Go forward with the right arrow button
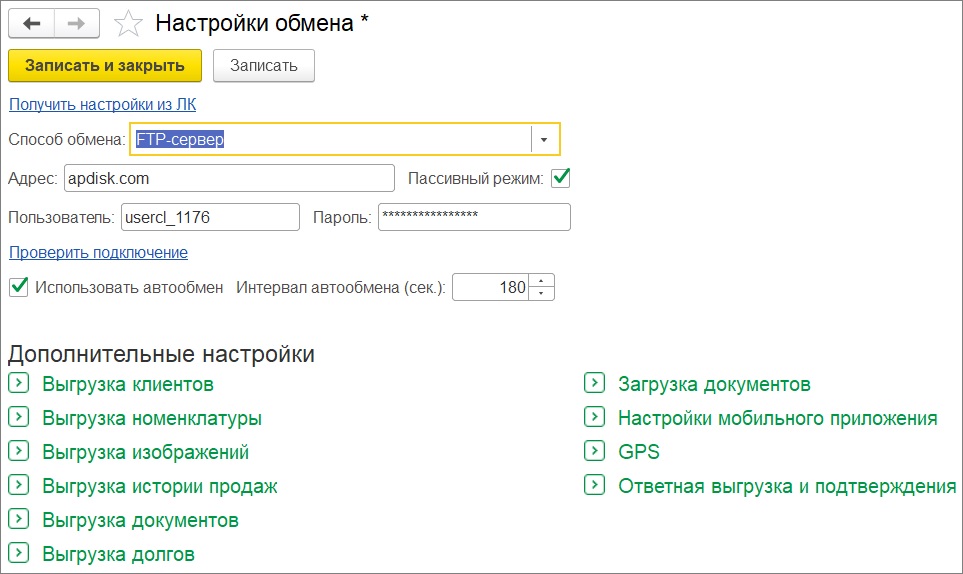The width and height of the screenshot is (963, 574). (77, 24)
